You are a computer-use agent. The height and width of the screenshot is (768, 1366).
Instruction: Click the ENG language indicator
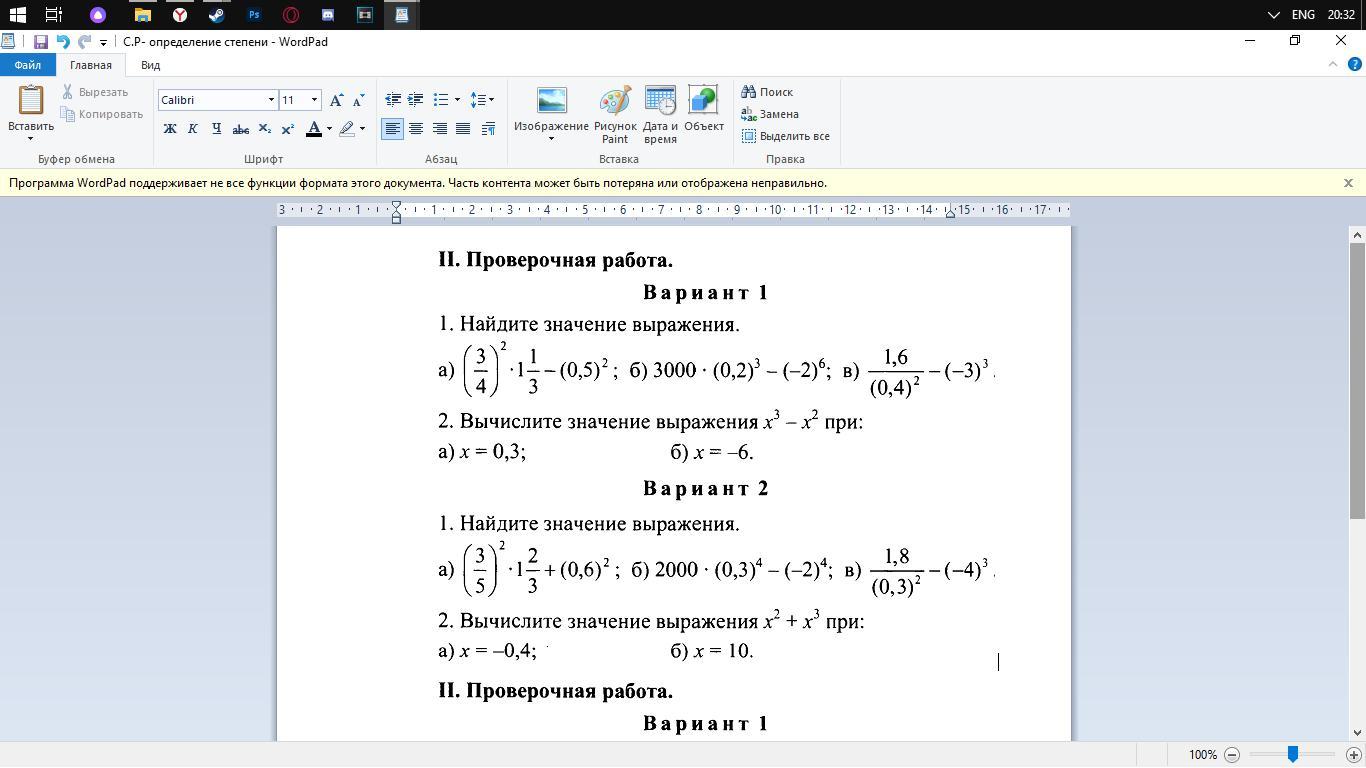pos(1303,15)
